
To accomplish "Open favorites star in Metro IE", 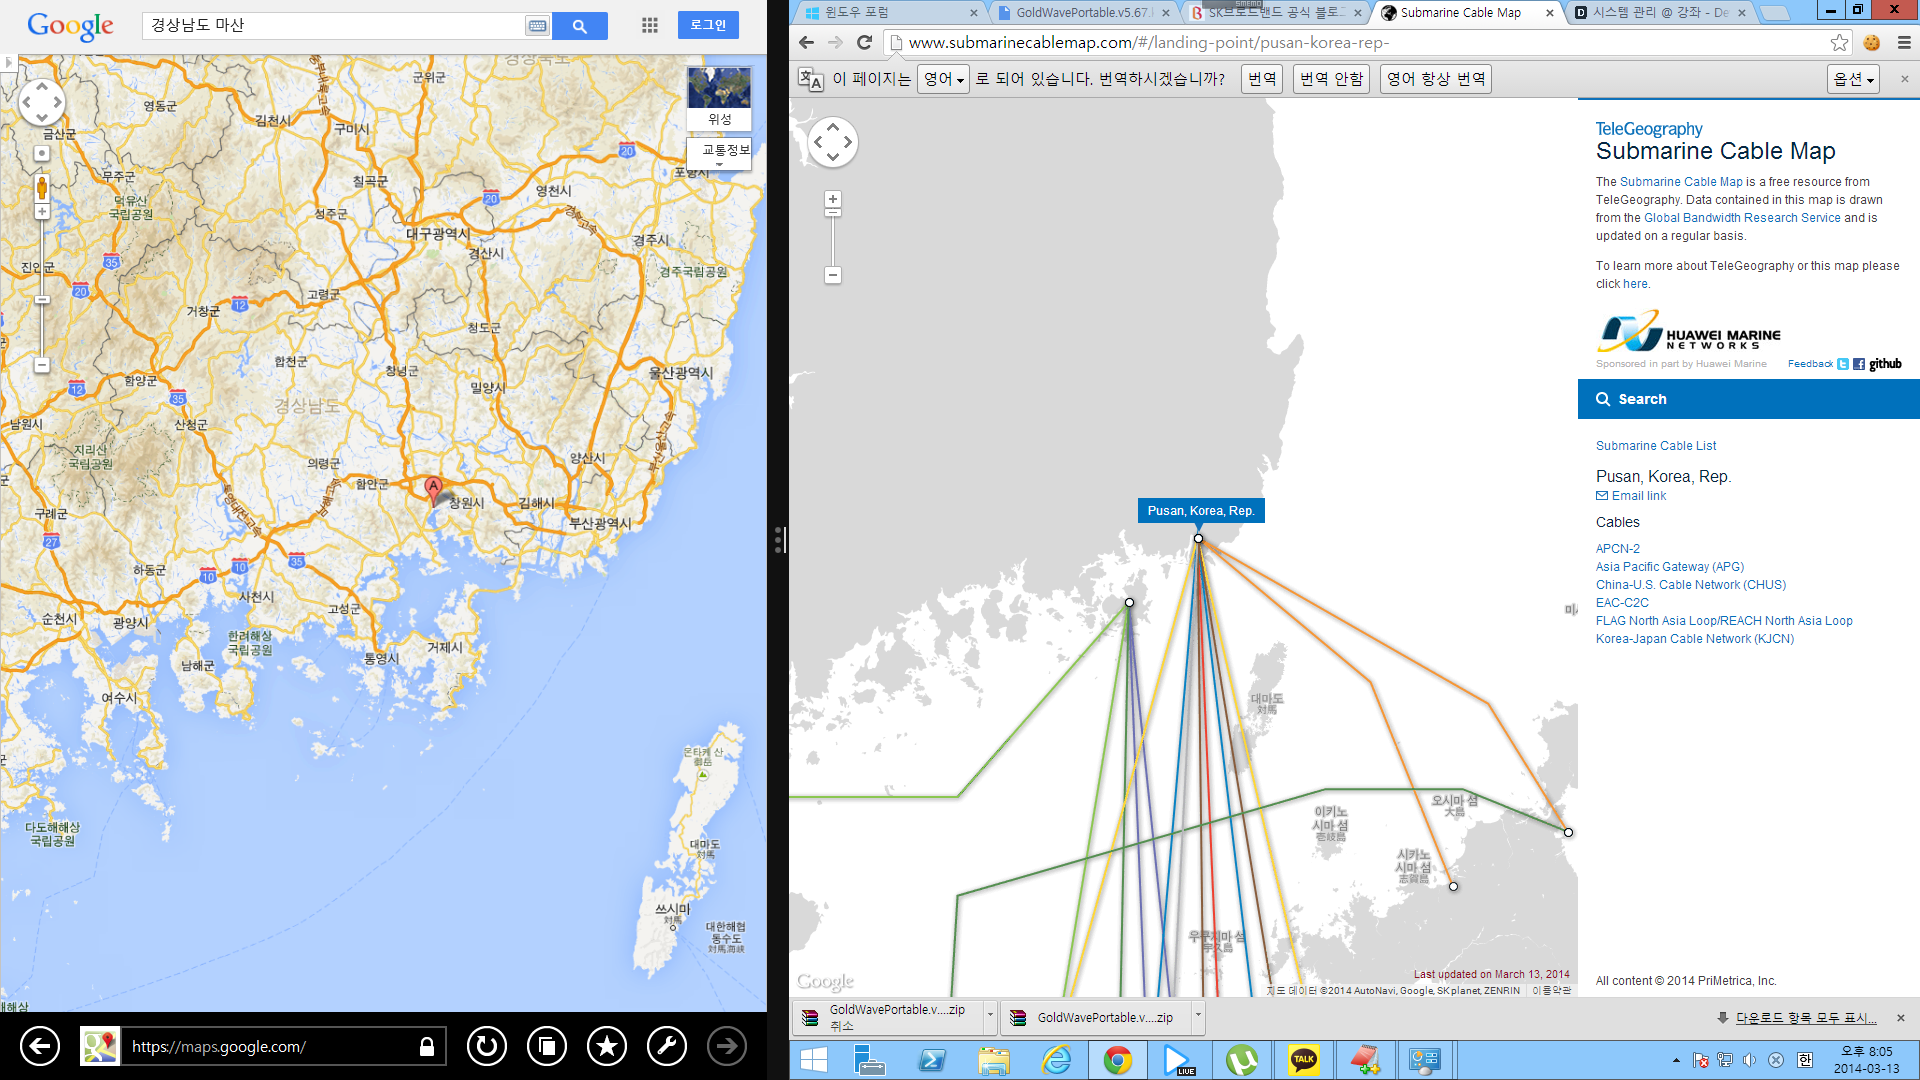I will point(607,1046).
